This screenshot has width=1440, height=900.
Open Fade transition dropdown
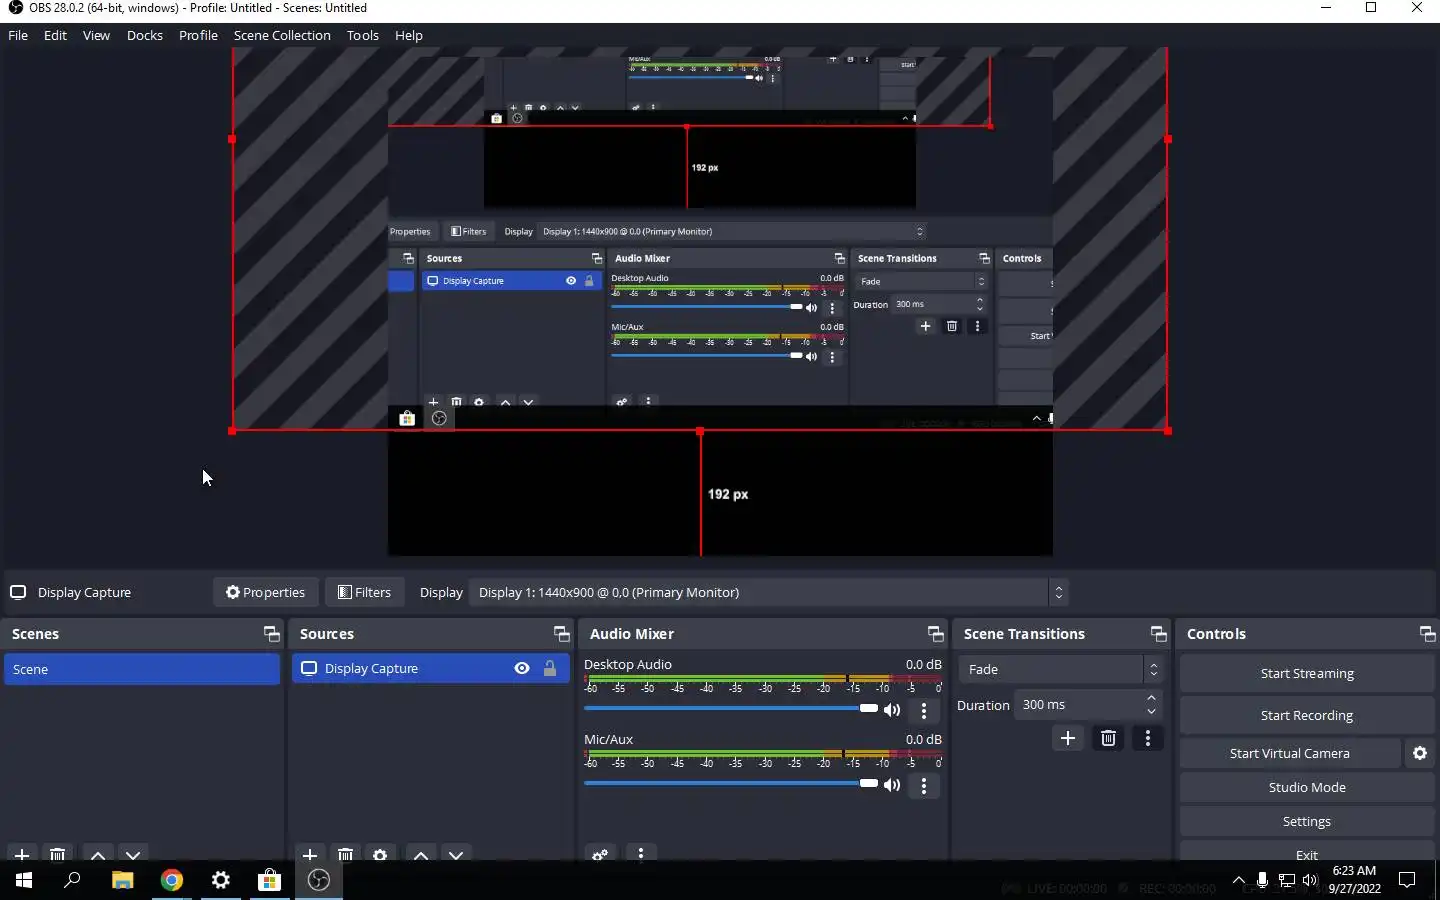pos(1060,669)
